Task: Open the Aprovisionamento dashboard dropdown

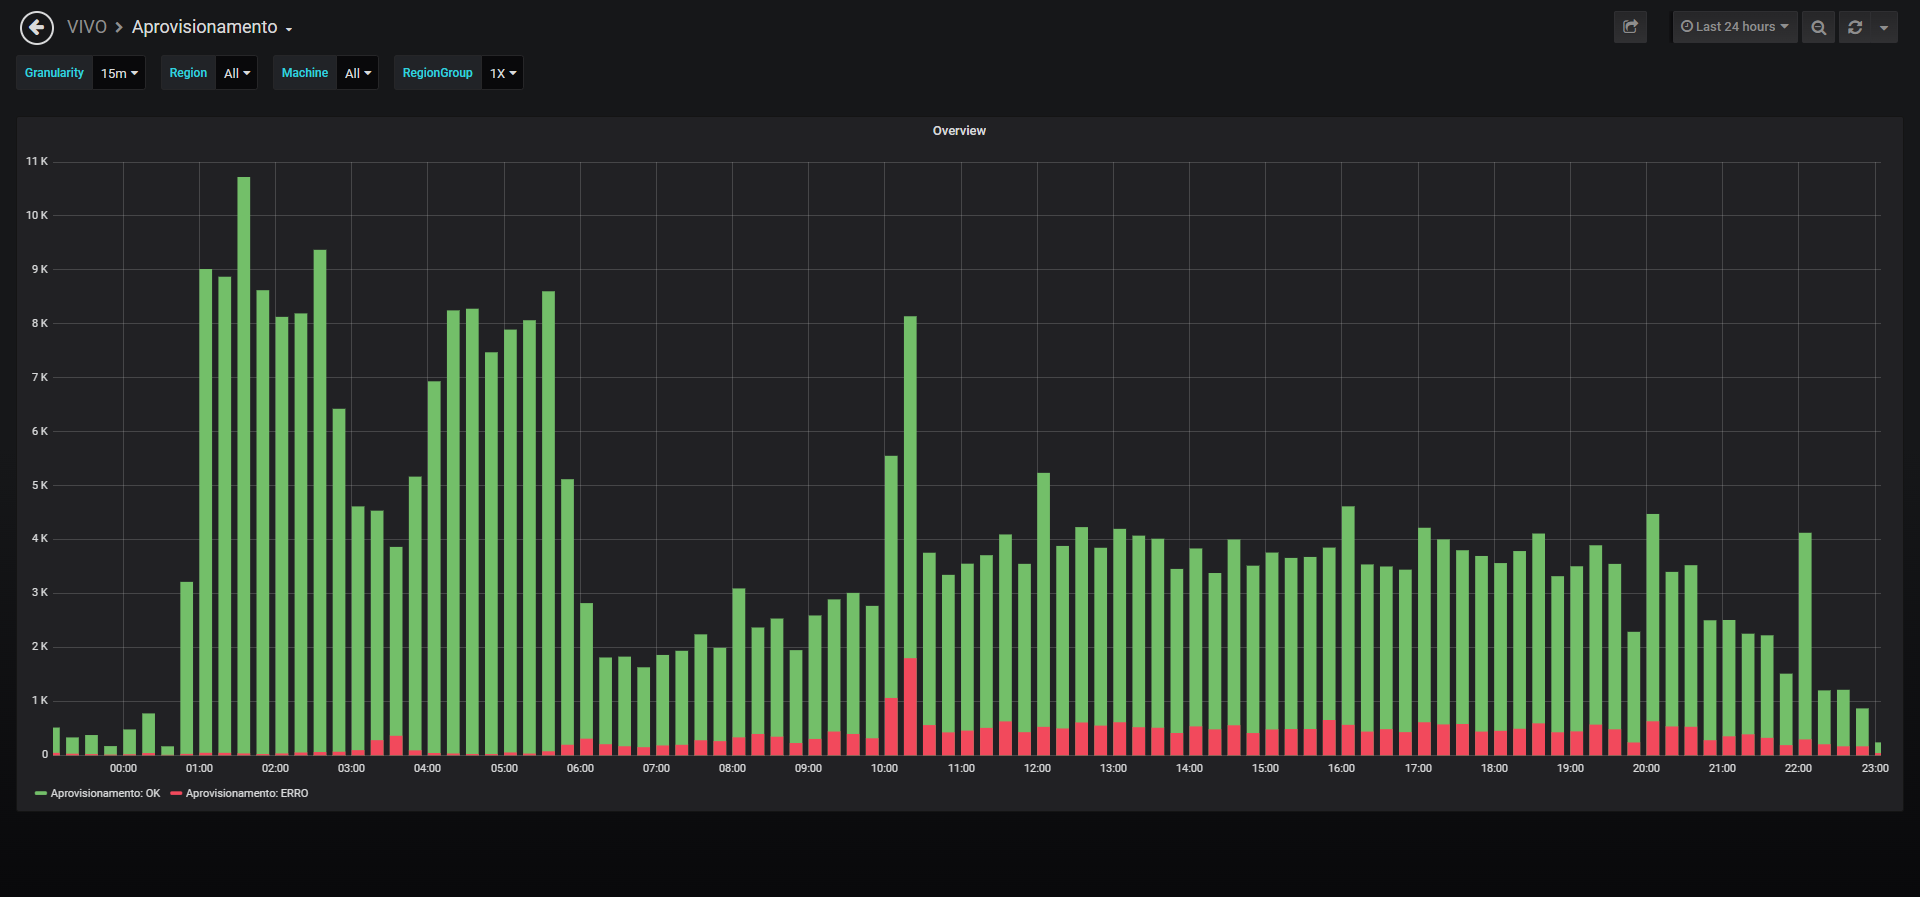Action: (x=212, y=27)
